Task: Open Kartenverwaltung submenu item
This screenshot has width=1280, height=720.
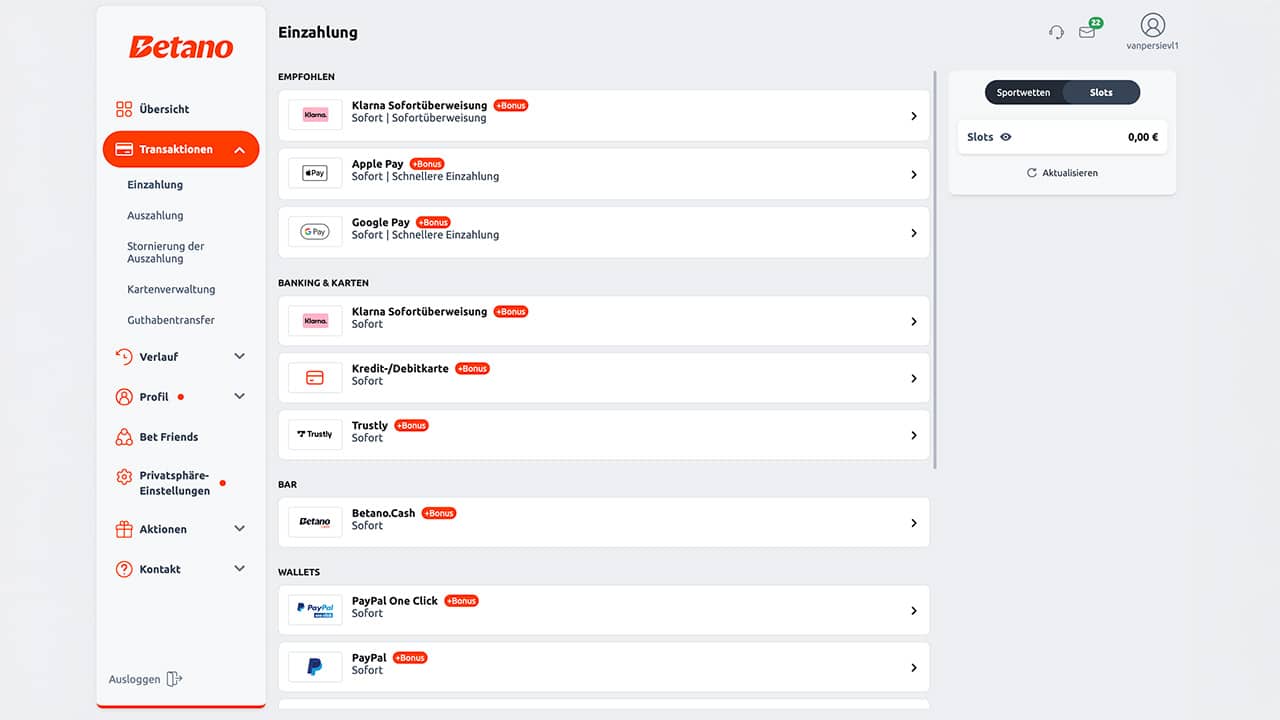Action: point(171,290)
